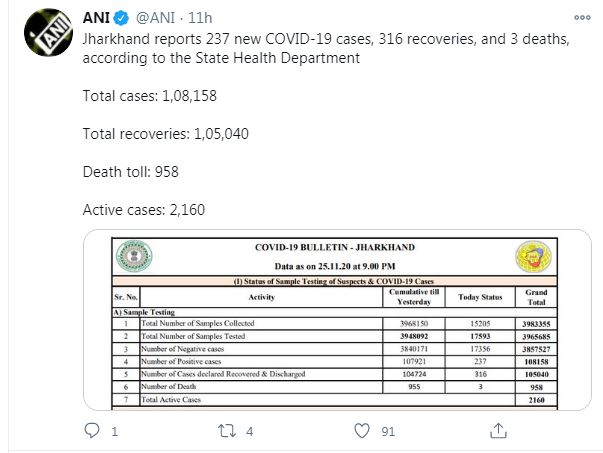Click the yellow health mission logo in bulletin
Image resolution: width=603 pixels, height=453 pixels.
click(533, 256)
